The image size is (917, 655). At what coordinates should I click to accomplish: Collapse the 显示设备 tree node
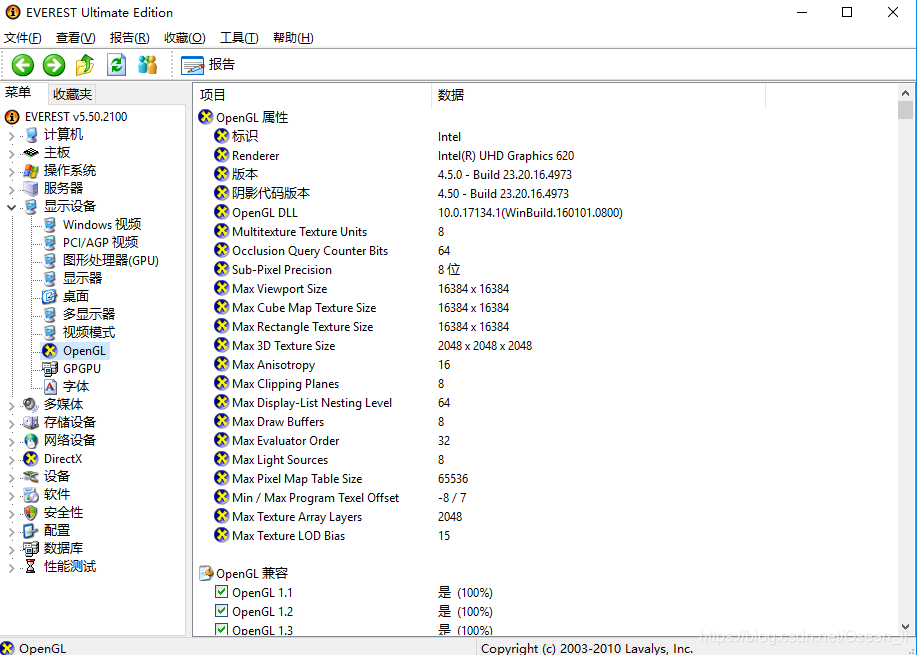(11, 207)
